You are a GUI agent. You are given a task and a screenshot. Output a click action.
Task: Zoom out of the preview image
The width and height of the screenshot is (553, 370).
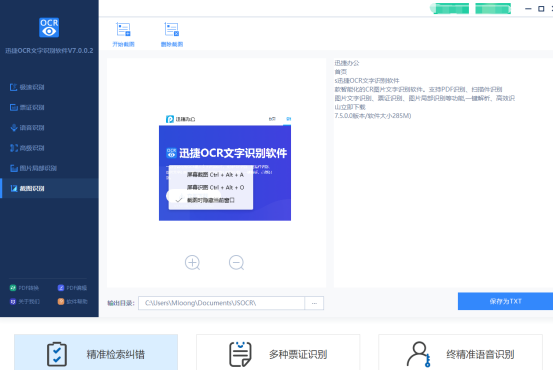pos(236,263)
